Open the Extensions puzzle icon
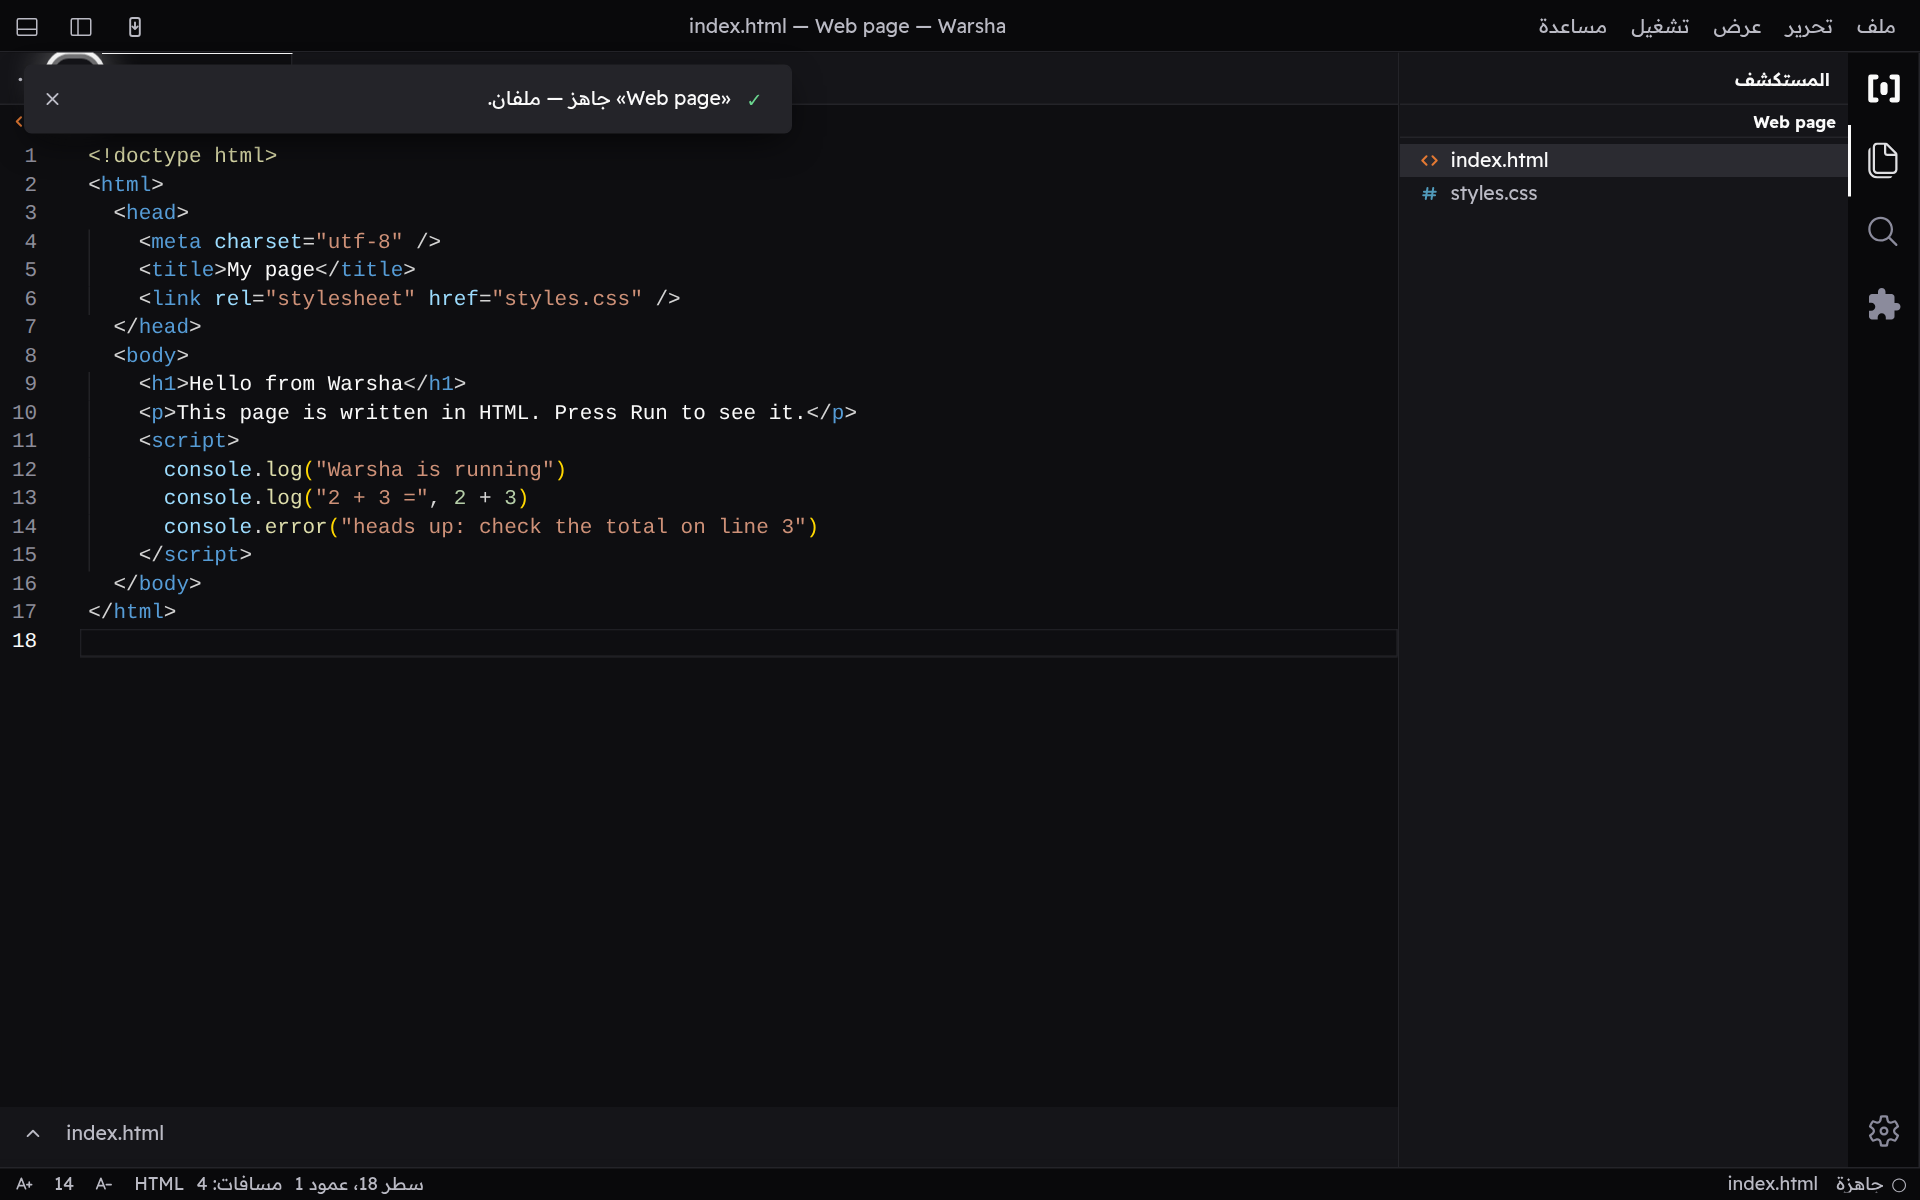 tap(1883, 304)
